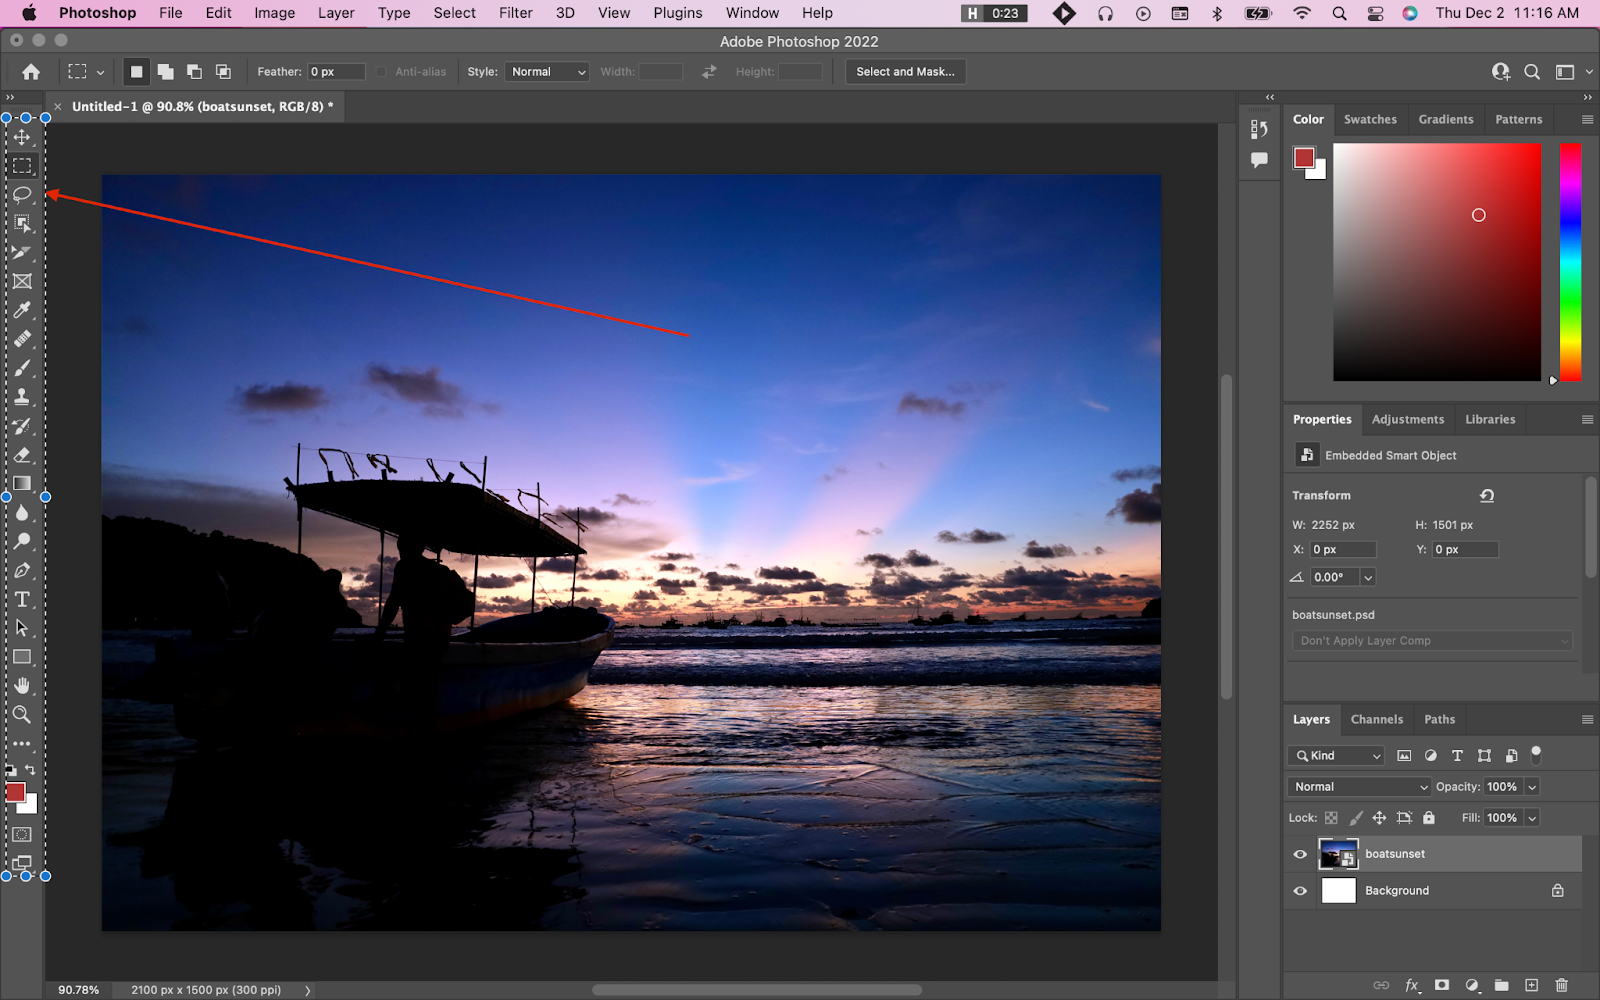1600x1000 pixels.
Task: Open the Filter menu
Action: pos(515,13)
